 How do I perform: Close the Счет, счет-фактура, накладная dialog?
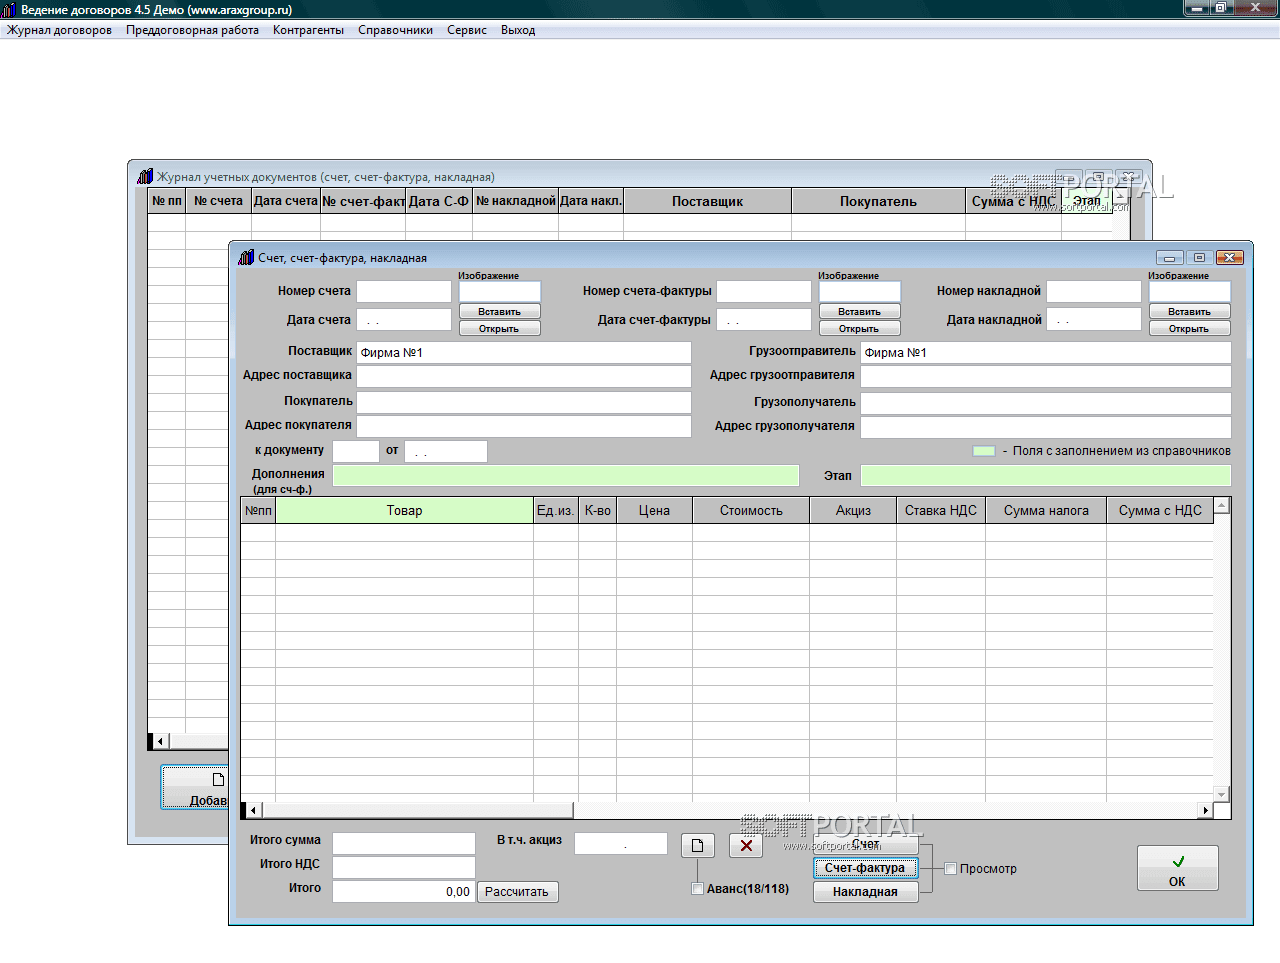click(x=1229, y=257)
